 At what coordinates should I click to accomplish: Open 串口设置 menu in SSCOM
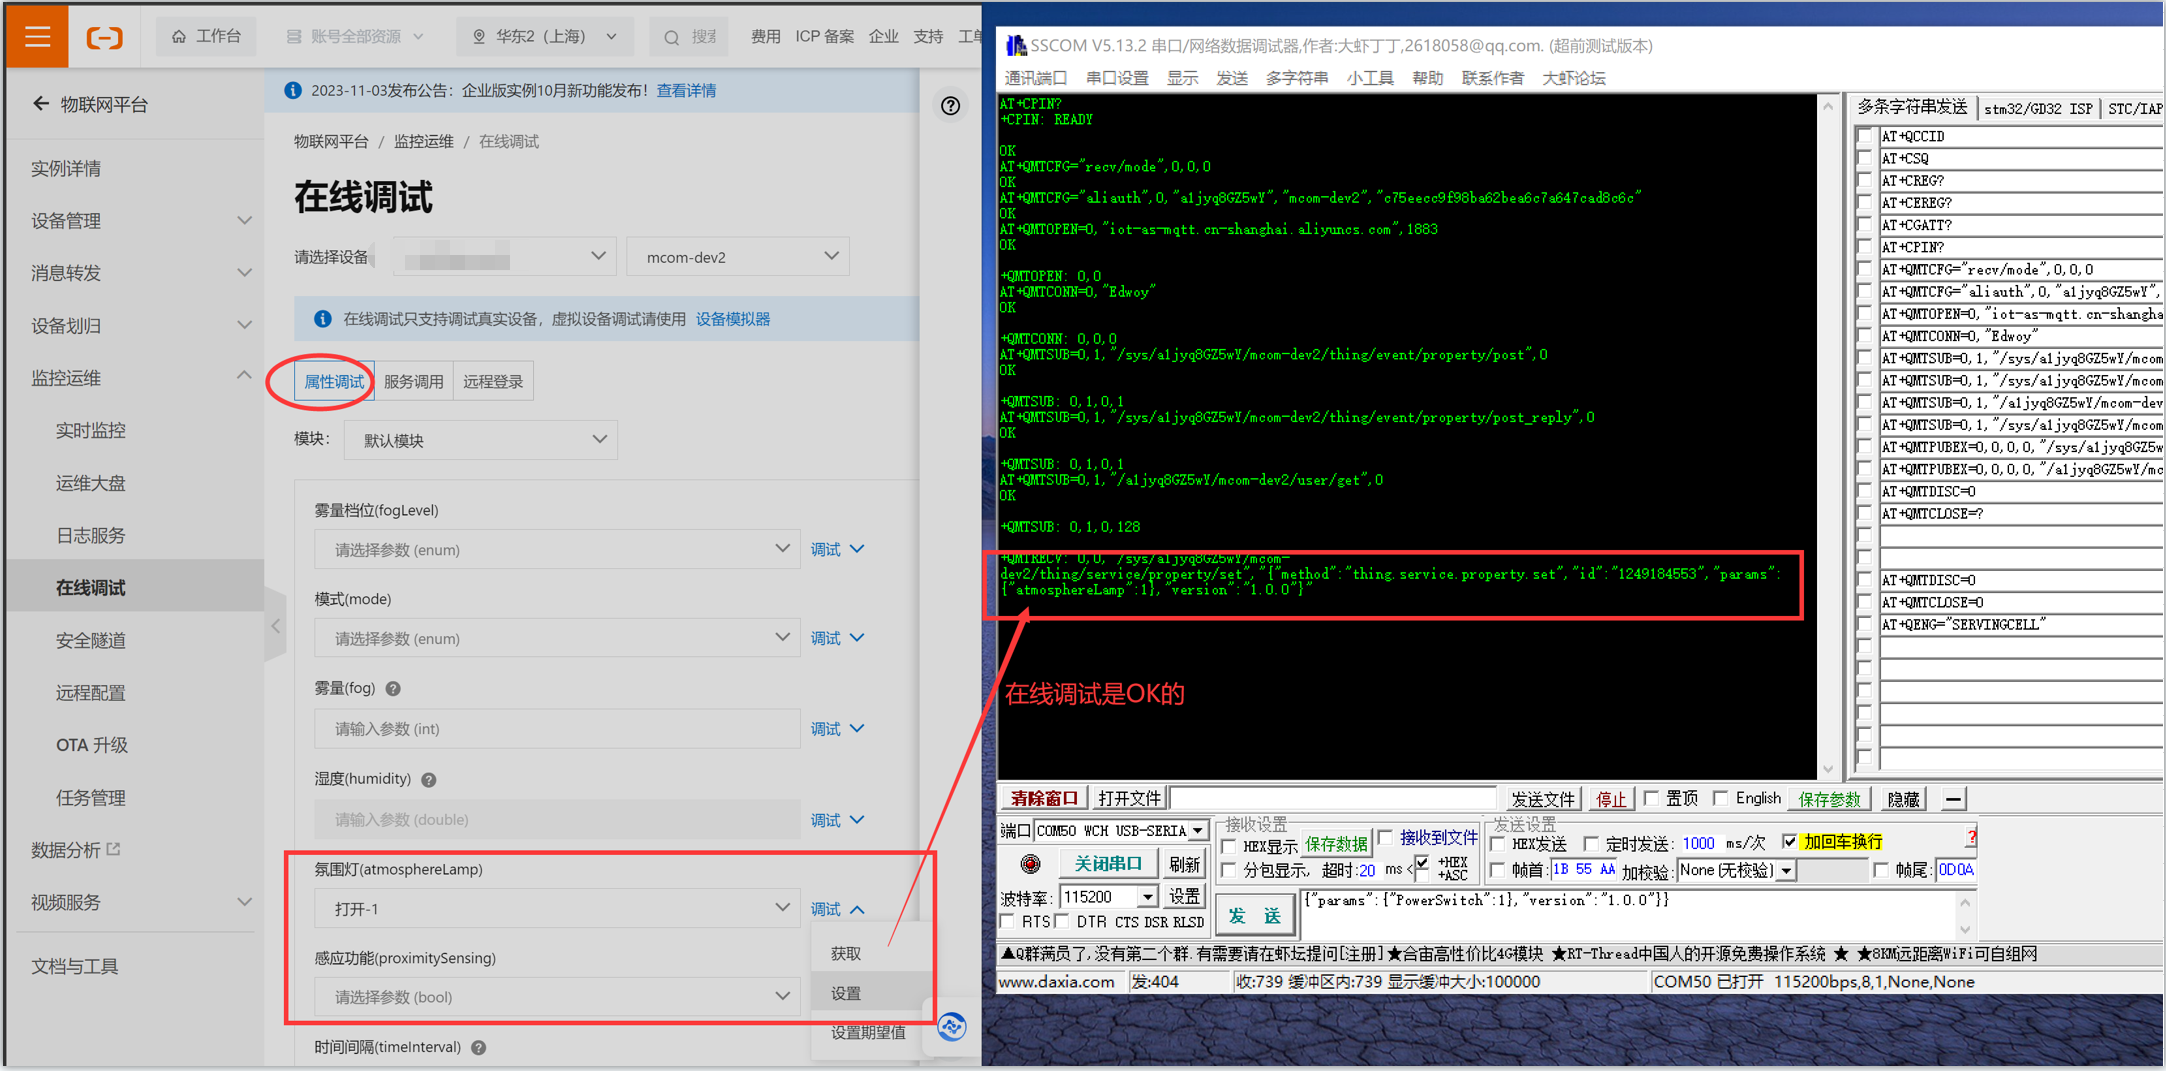[1117, 78]
